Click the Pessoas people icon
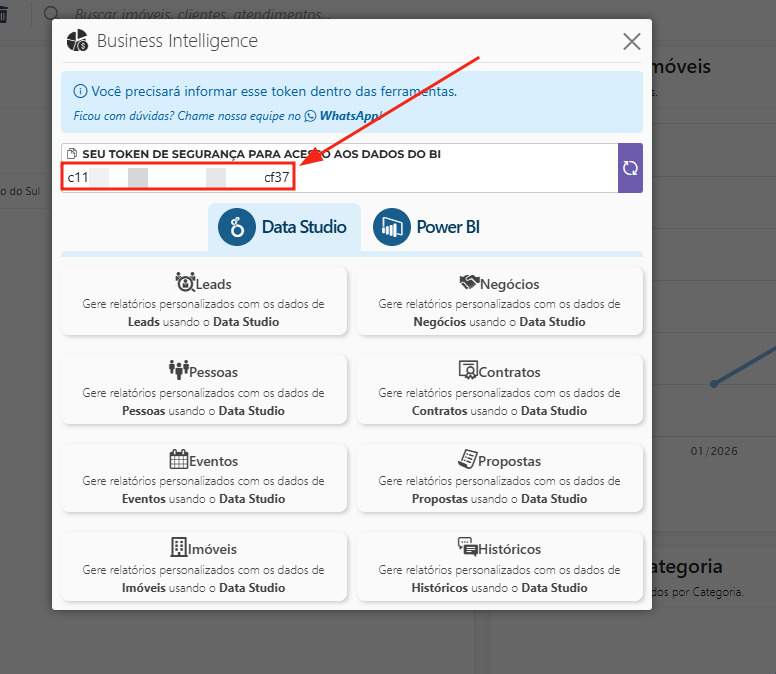The height and width of the screenshot is (674, 776). click(x=179, y=371)
